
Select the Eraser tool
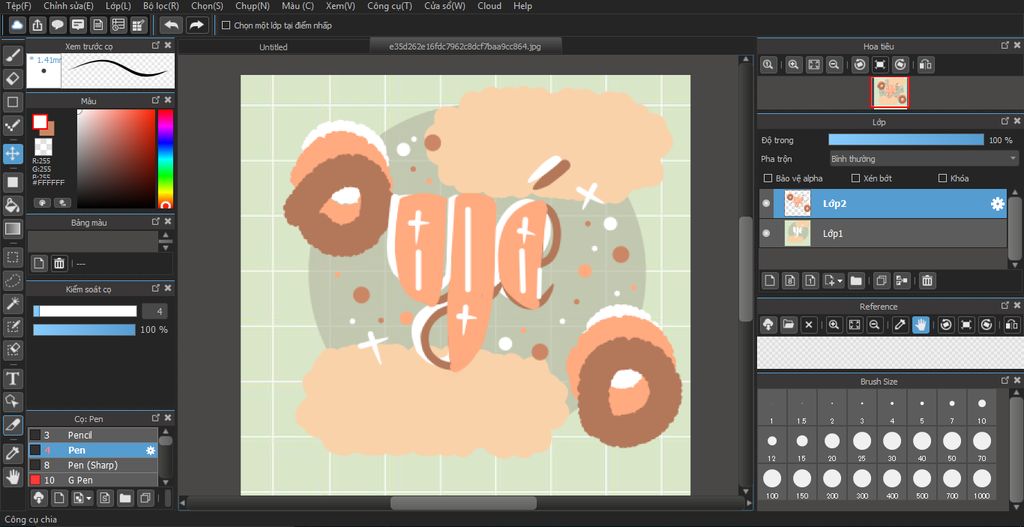click(x=13, y=79)
